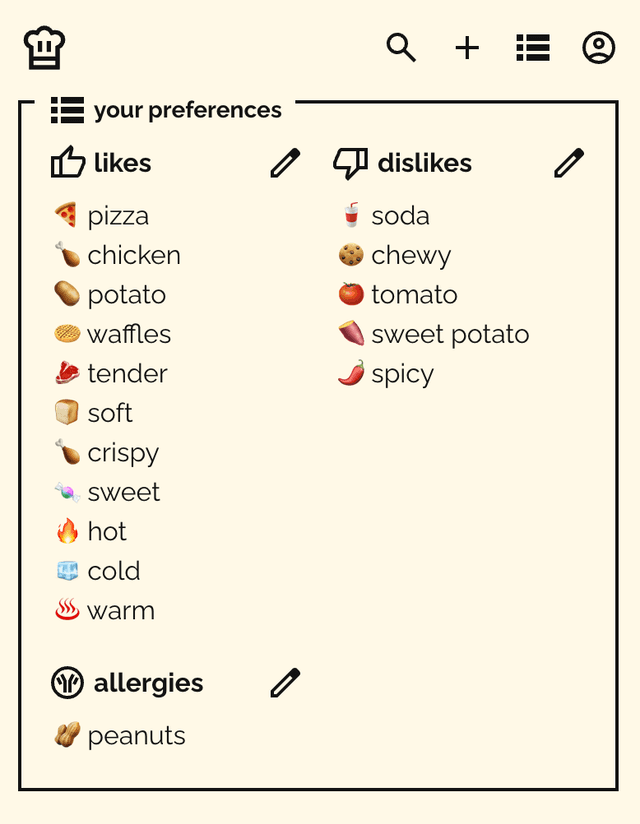Click the your preferences heading
The image size is (640, 824).
166,110
